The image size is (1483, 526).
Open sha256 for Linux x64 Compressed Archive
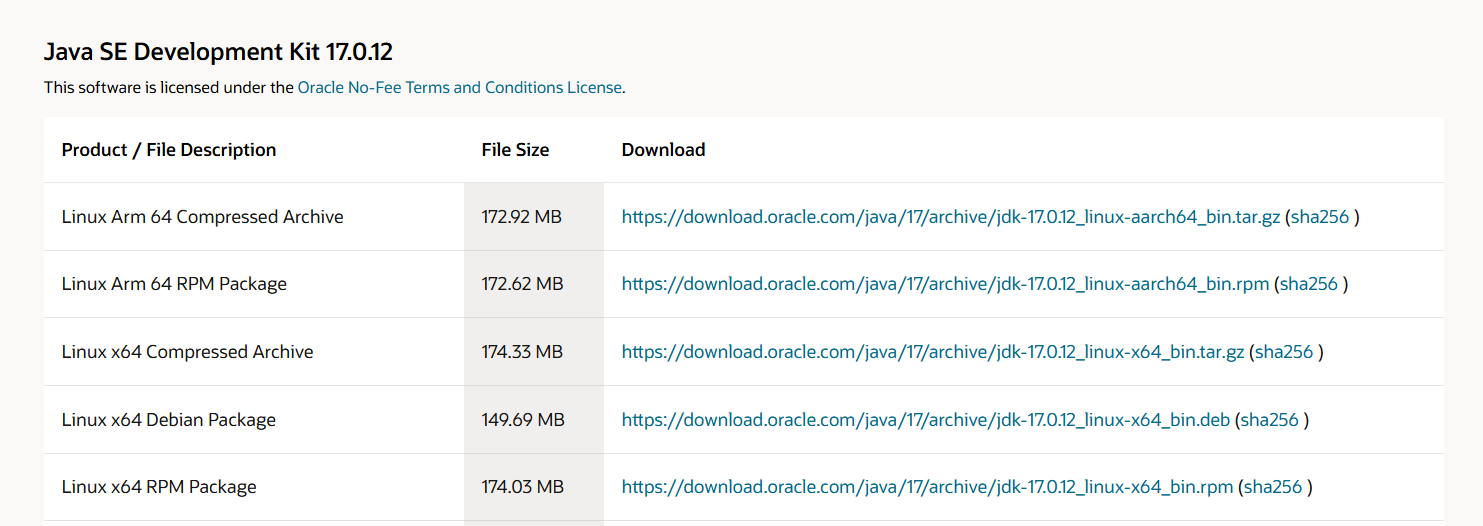tap(1284, 352)
